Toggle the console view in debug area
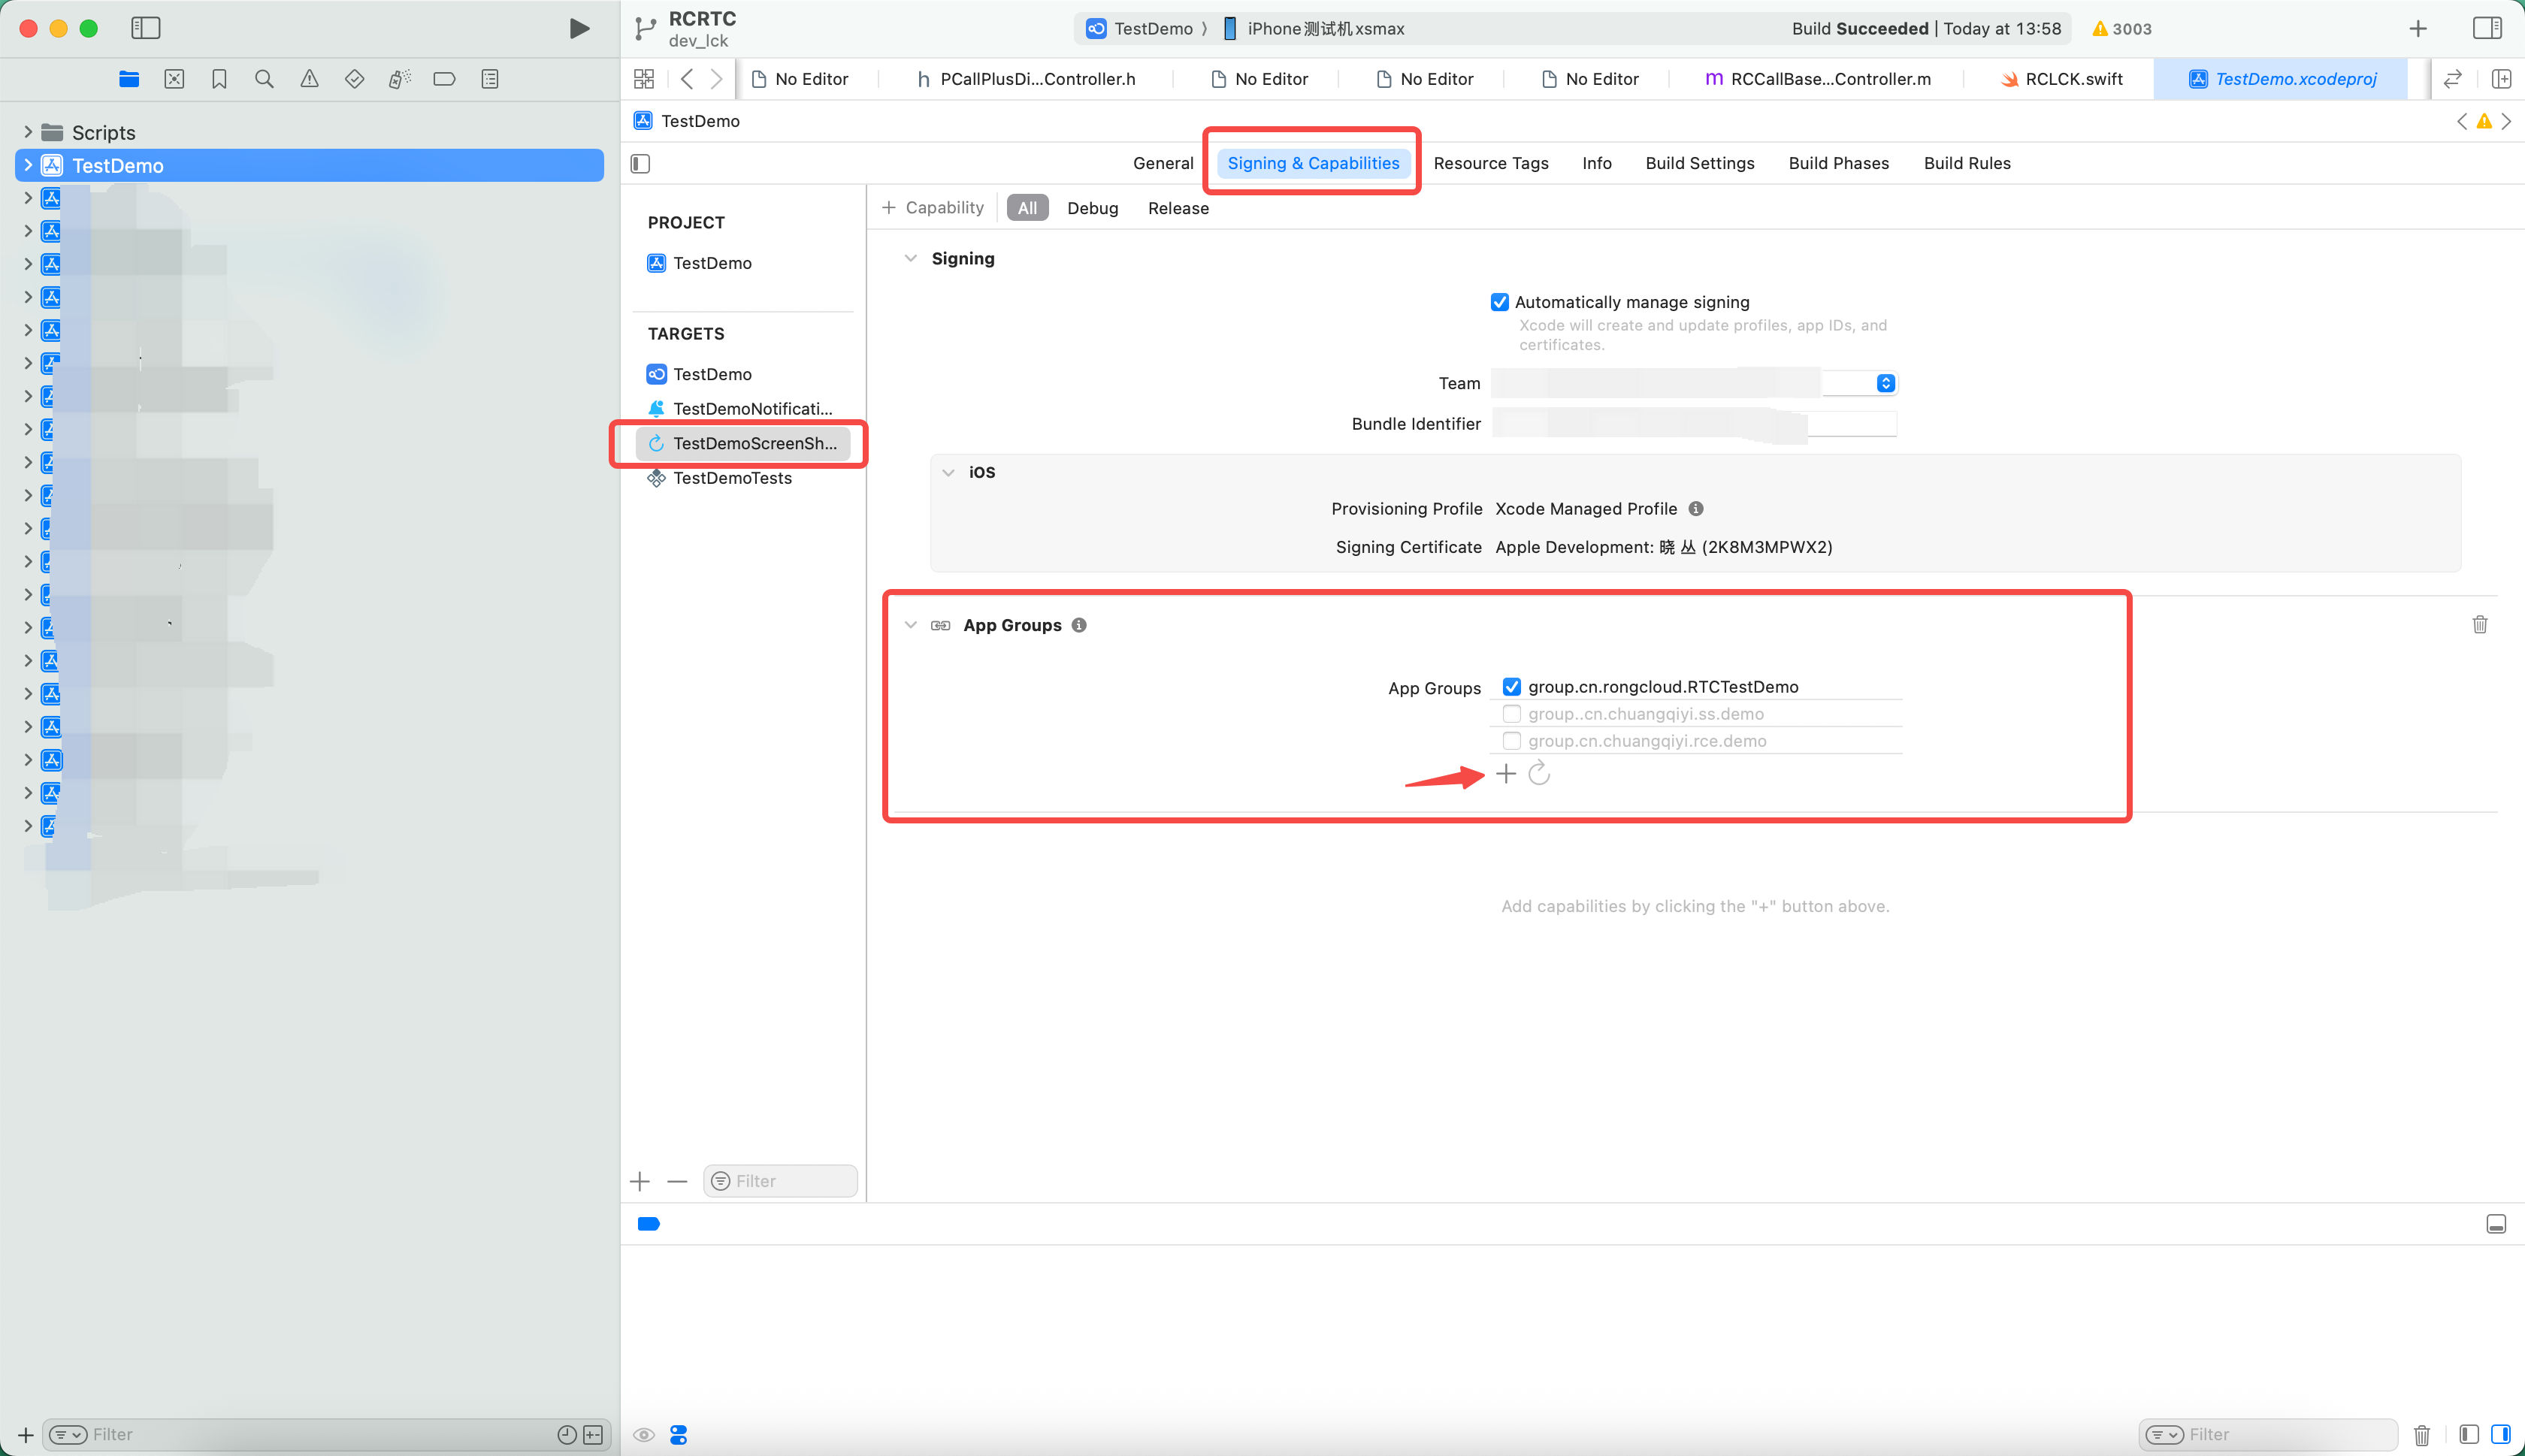The height and width of the screenshot is (1456, 2525). [x=2500, y=1434]
